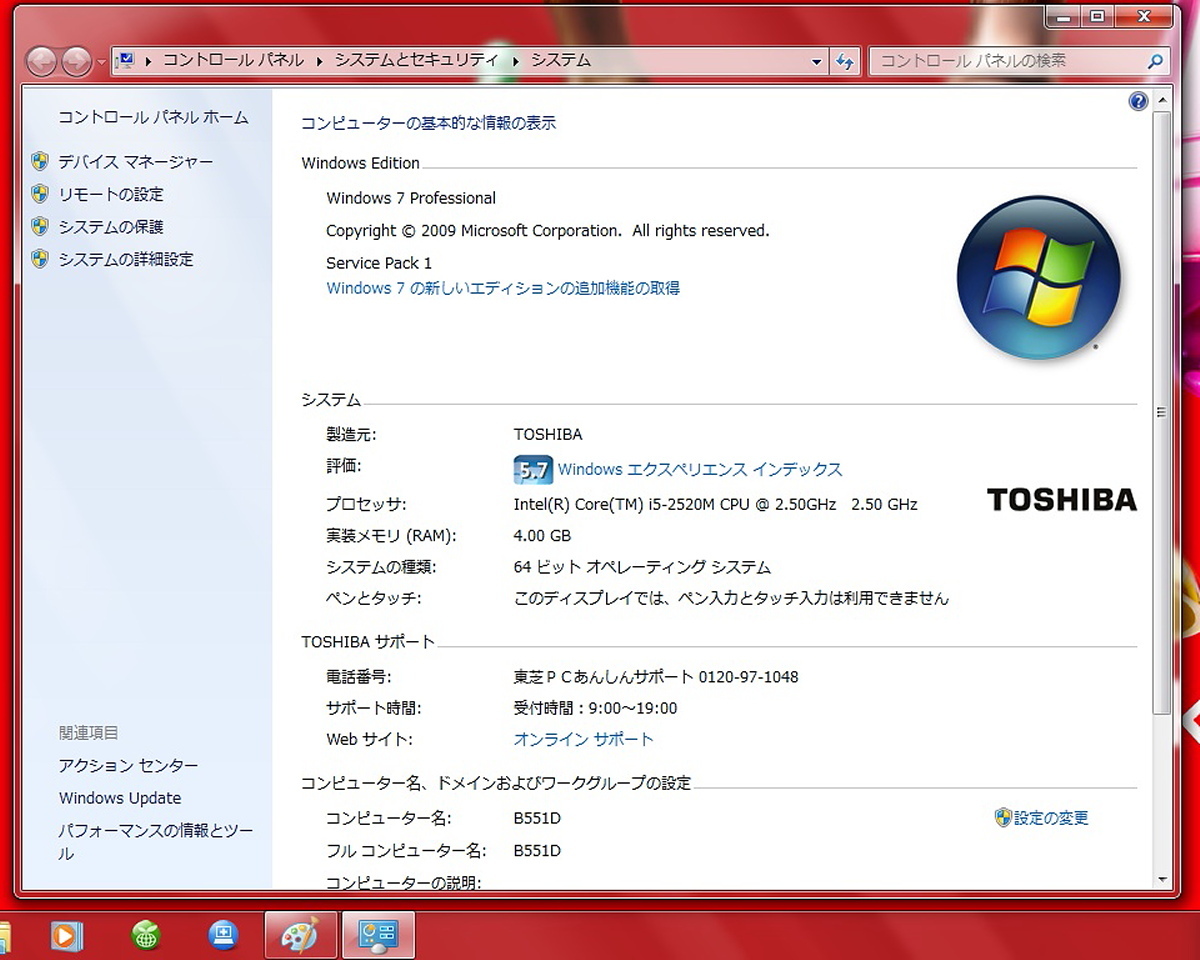Click the scrollbar down arrow
Screen dimensions: 1200x960
pyautogui.click(x=1161, y=879)
